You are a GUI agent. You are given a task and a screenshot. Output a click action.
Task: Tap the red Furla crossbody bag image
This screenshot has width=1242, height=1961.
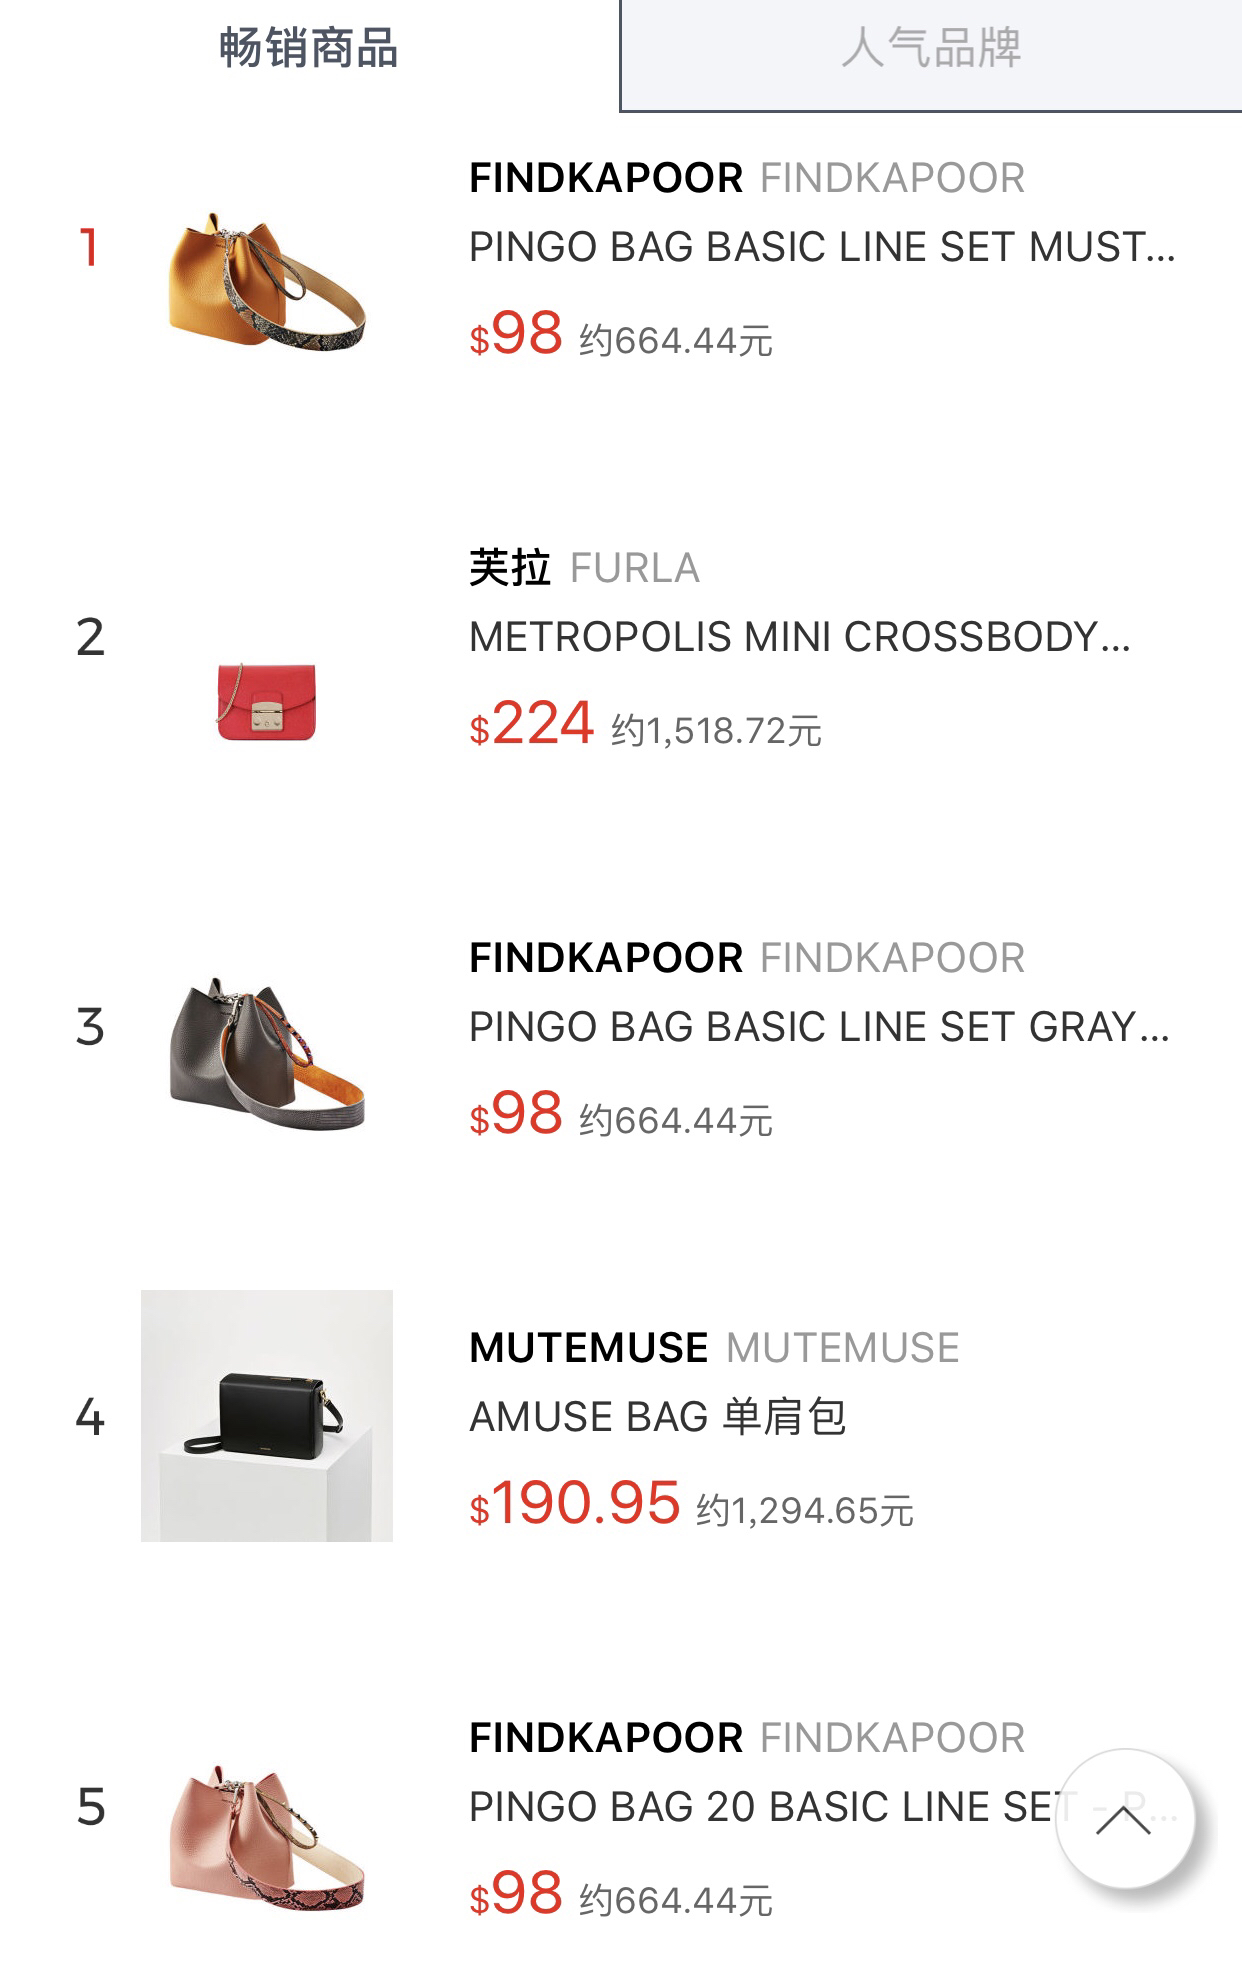266,701
